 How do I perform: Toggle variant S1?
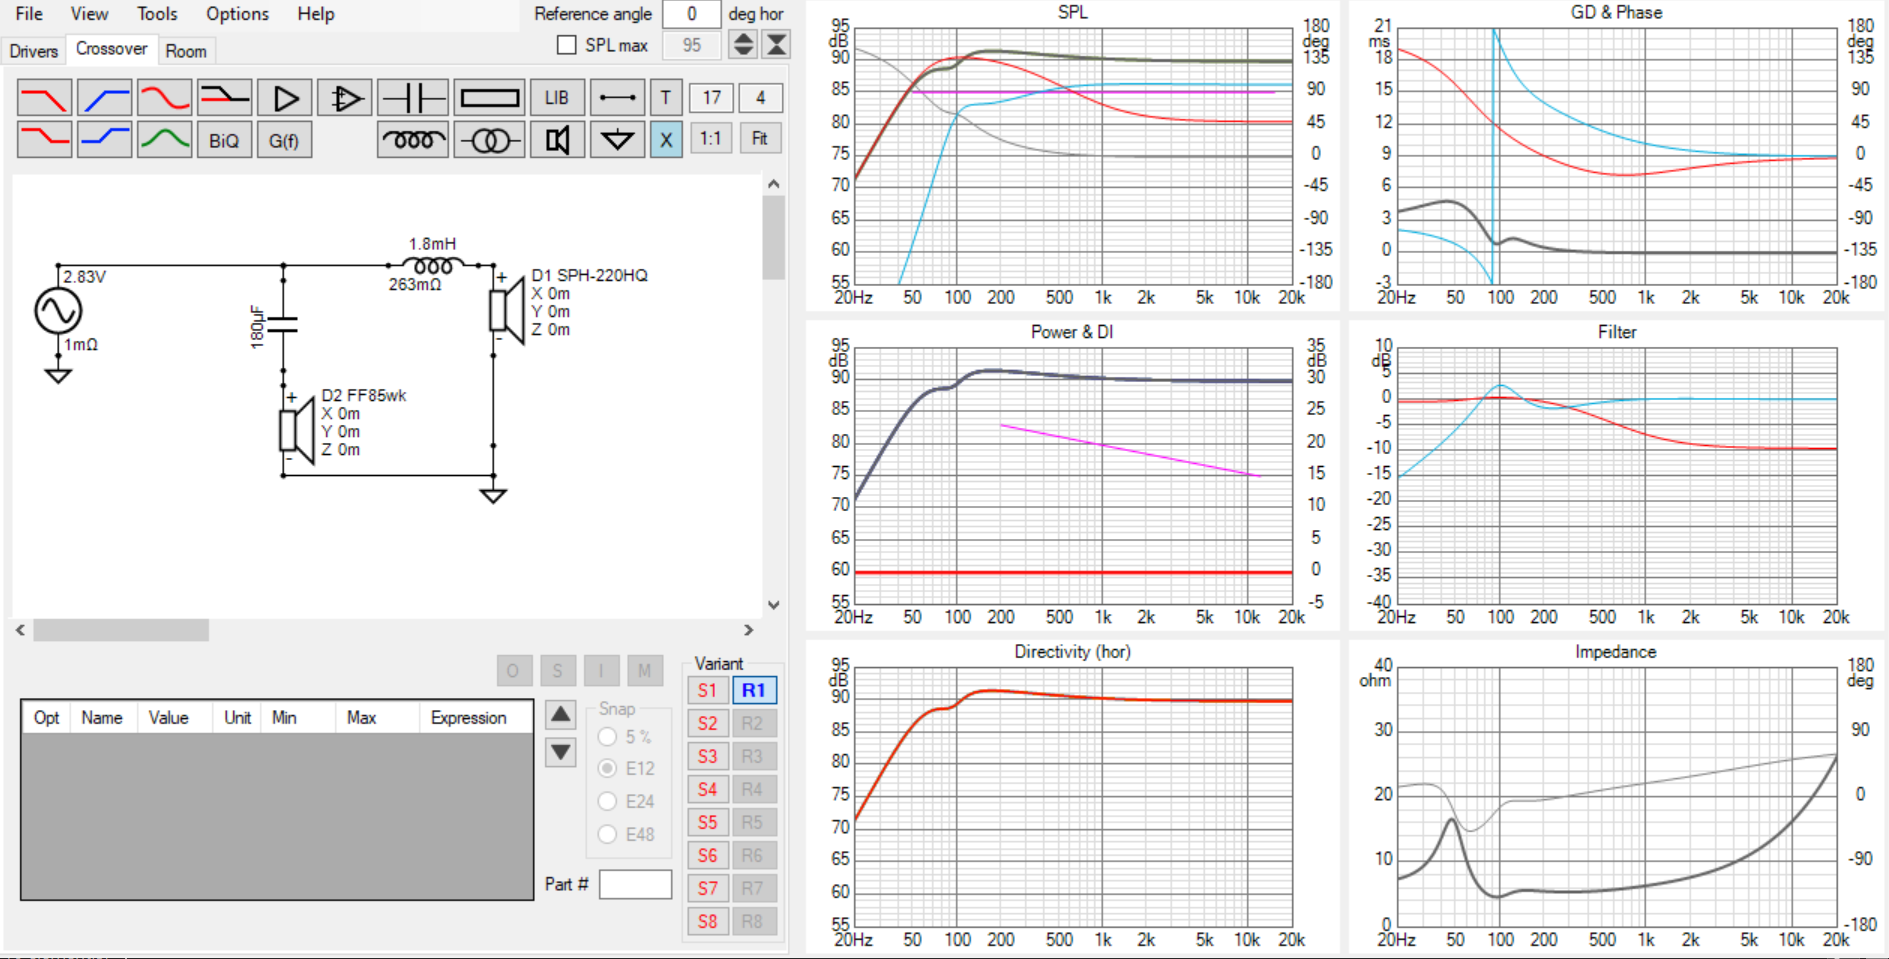pos(707,690)
